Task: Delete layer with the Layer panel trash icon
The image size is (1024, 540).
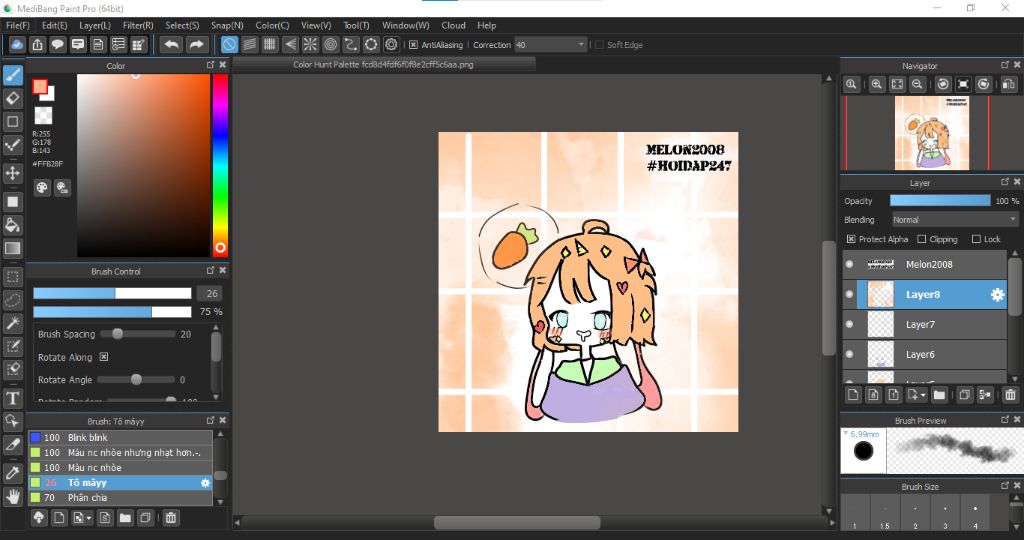Action: click(1010, 394)
